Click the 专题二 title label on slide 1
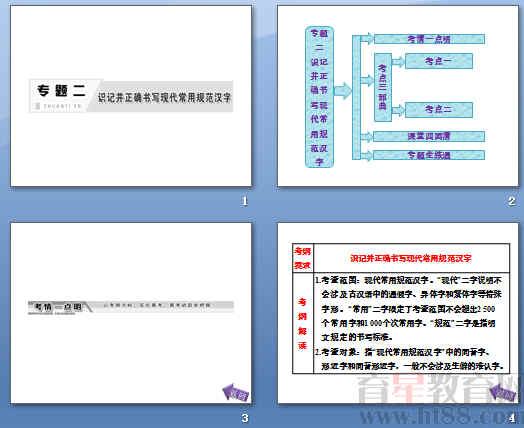 pos(61,91)
